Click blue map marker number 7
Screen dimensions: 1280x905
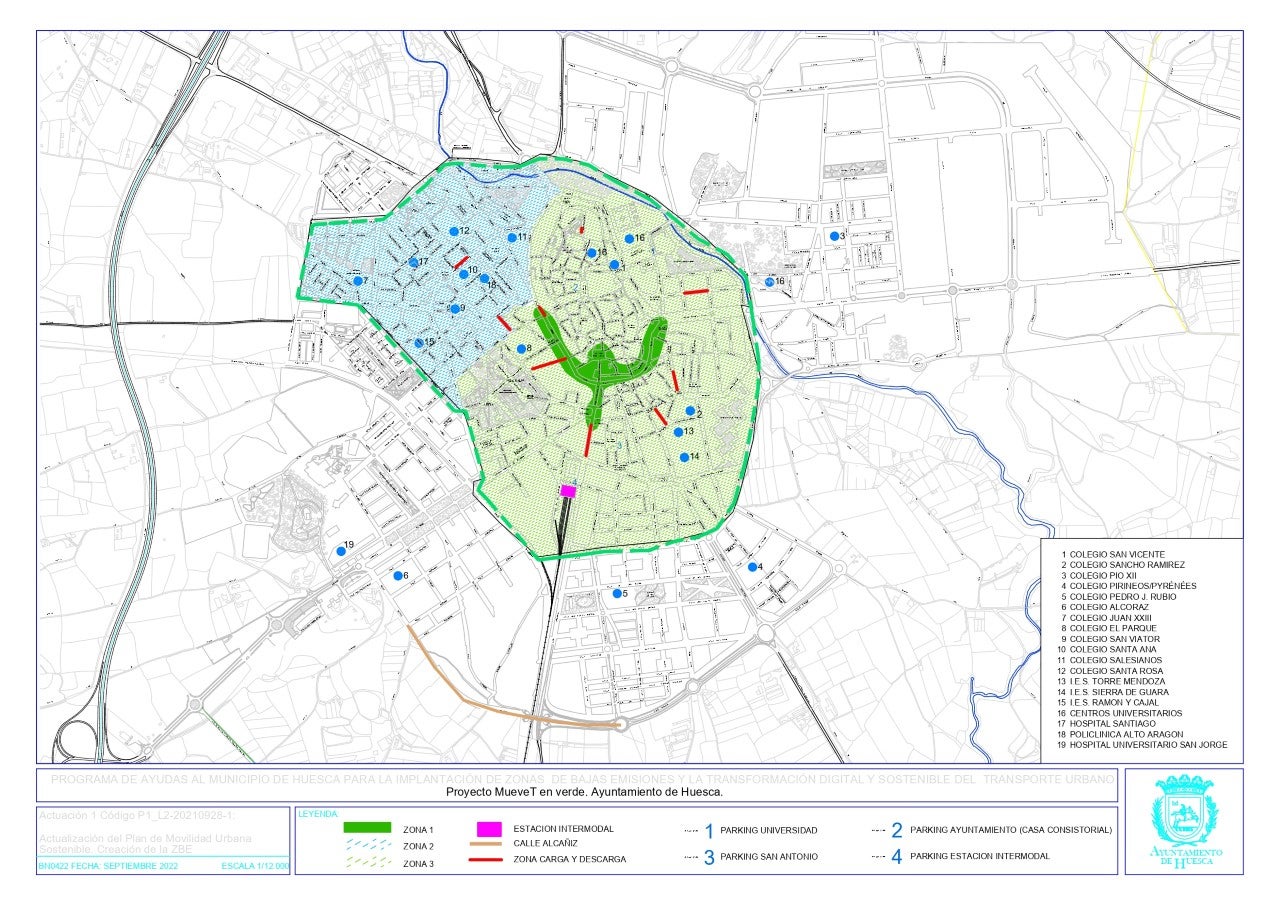pos(358,281)
